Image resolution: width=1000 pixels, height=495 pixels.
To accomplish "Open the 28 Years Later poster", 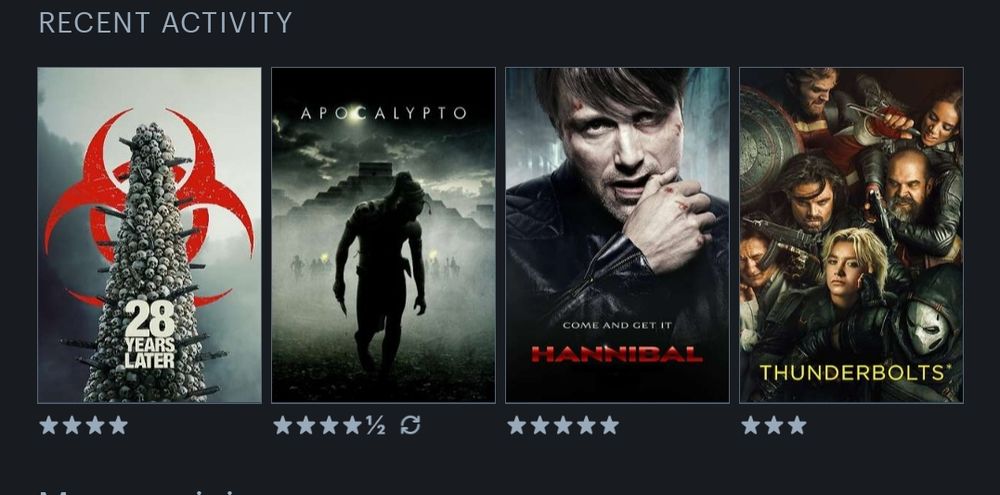I will (x=149, y=235).
